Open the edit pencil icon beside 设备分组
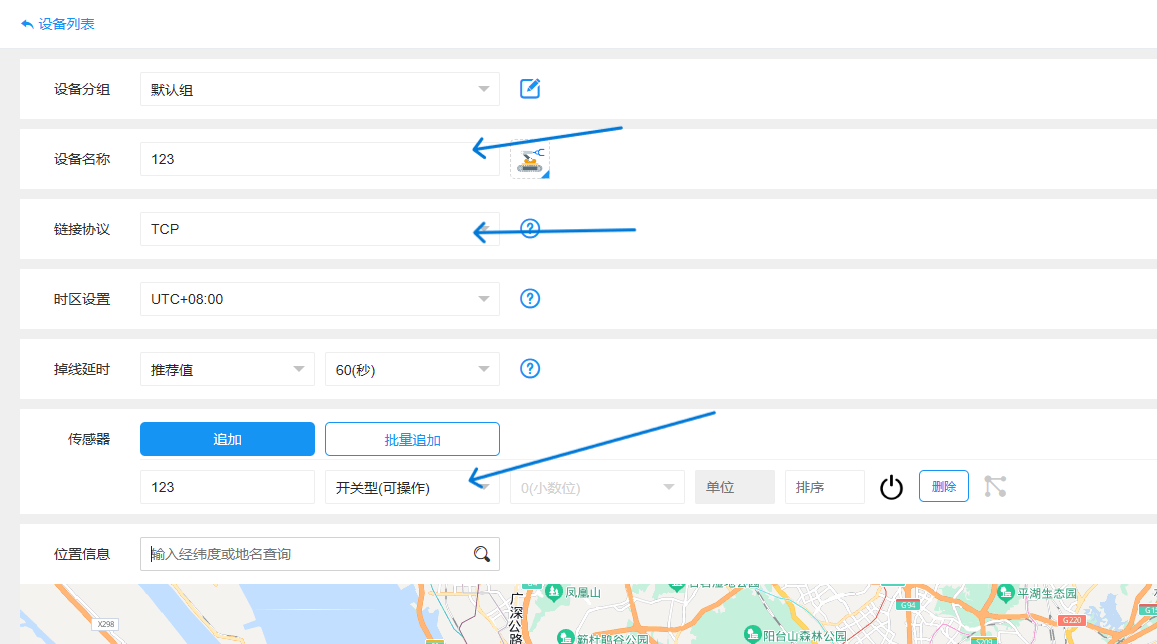 [529, 88]
